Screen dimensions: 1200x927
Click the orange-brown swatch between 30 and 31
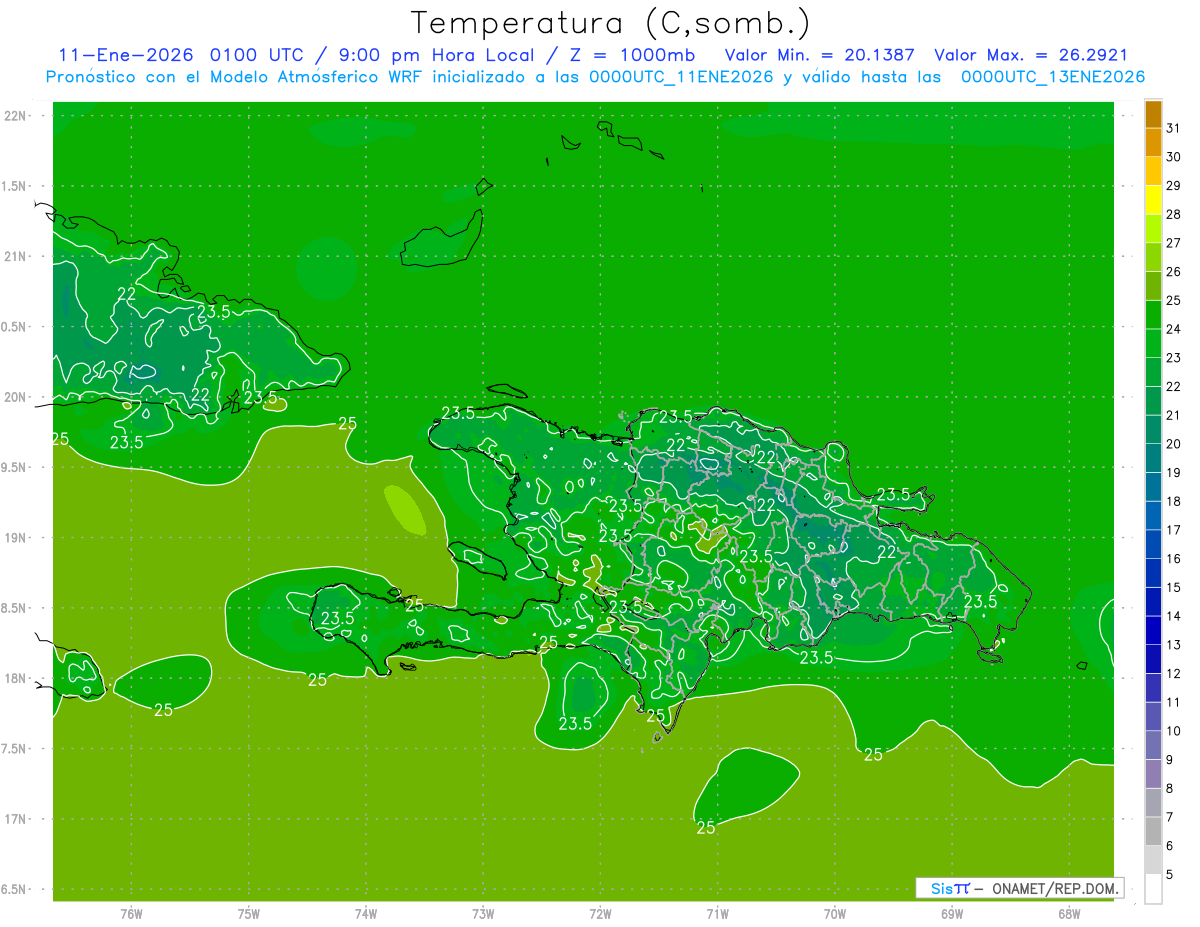(x=1153, y=142)
